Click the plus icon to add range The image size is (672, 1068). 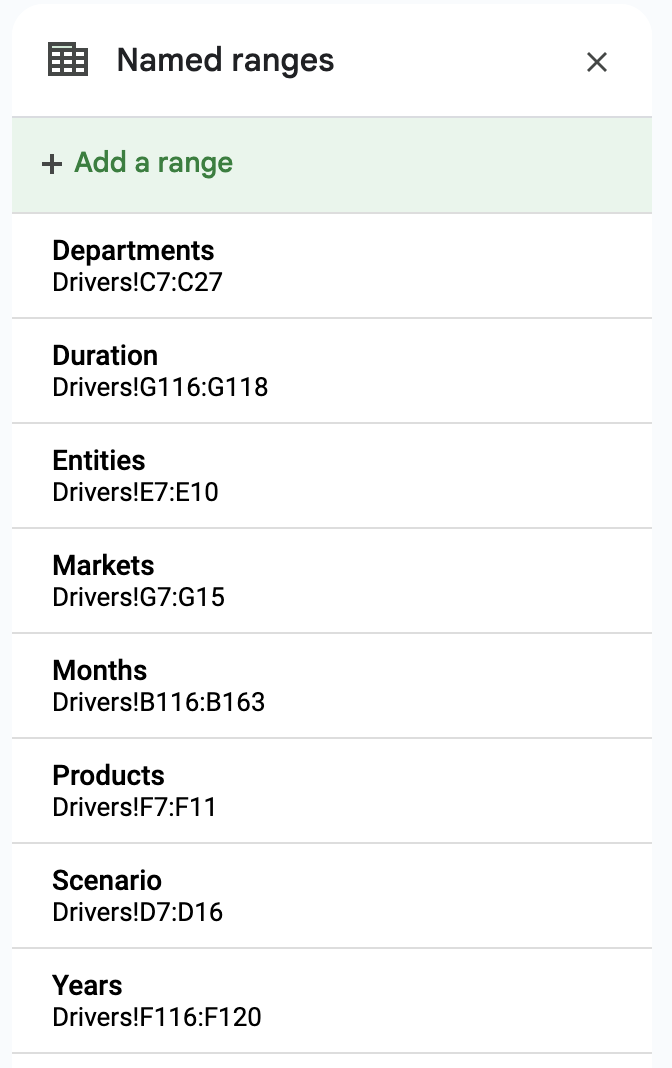(x=51, y=164)
